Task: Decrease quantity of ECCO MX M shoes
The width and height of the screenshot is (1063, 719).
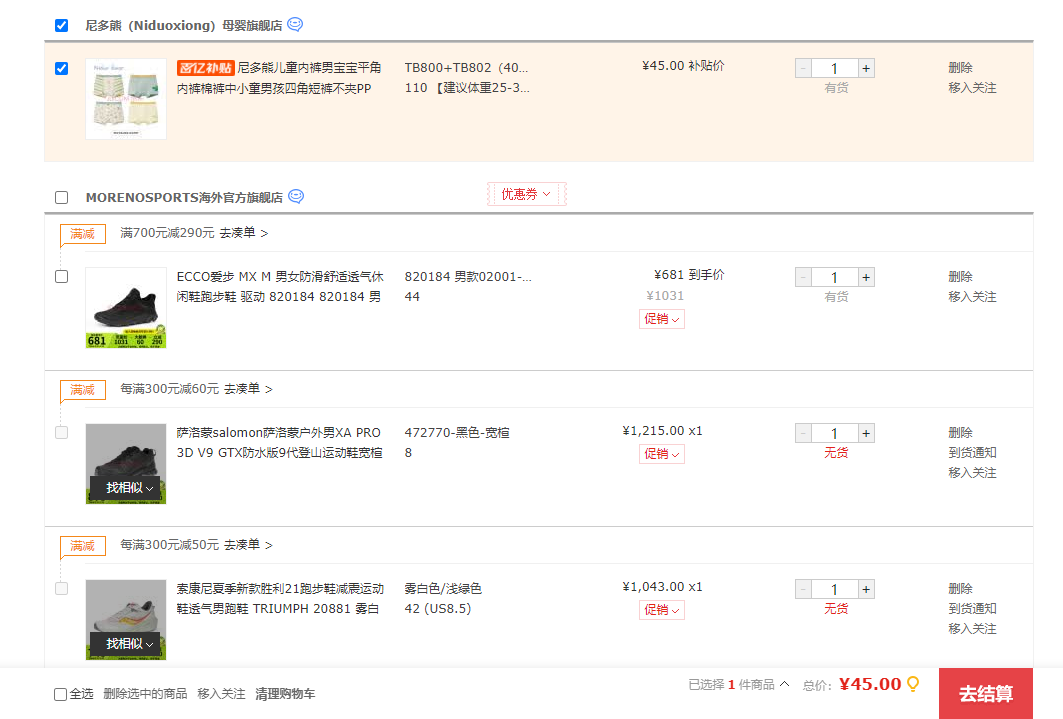Action: [803, 277]
